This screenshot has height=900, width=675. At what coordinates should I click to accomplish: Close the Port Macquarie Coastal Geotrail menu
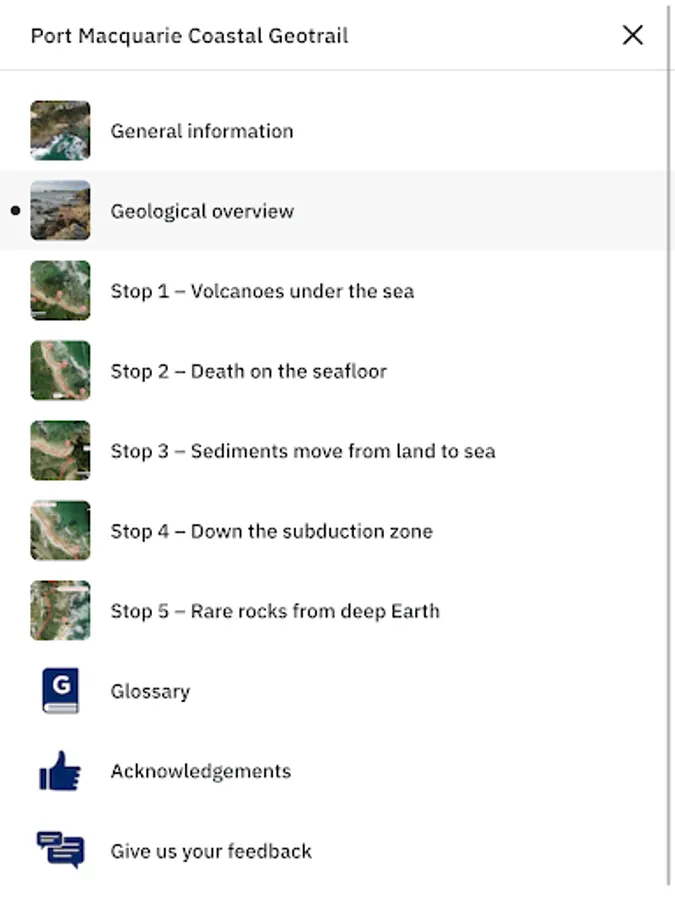click(633, 35)
